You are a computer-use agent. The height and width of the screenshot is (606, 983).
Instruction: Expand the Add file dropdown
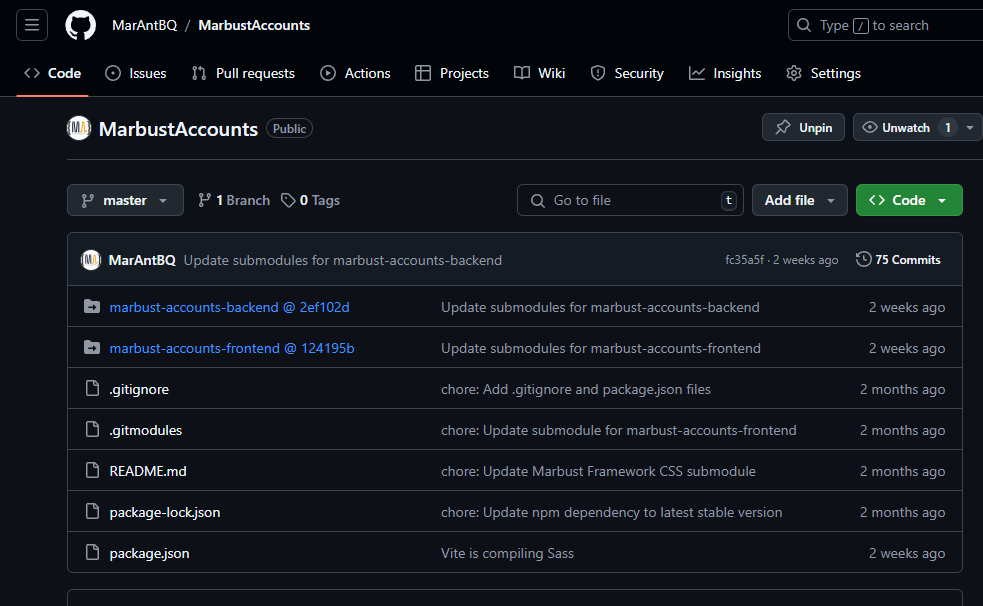point(799,201)
